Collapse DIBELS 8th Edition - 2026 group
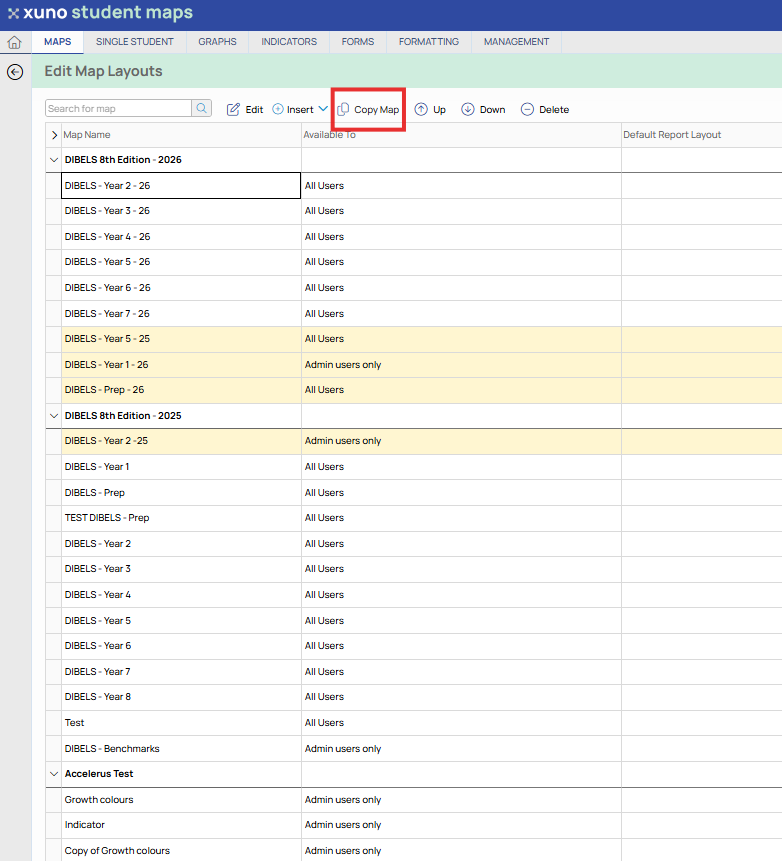Image resolution: width=782 pixels, height=861 pixels. tap(54, 160)
